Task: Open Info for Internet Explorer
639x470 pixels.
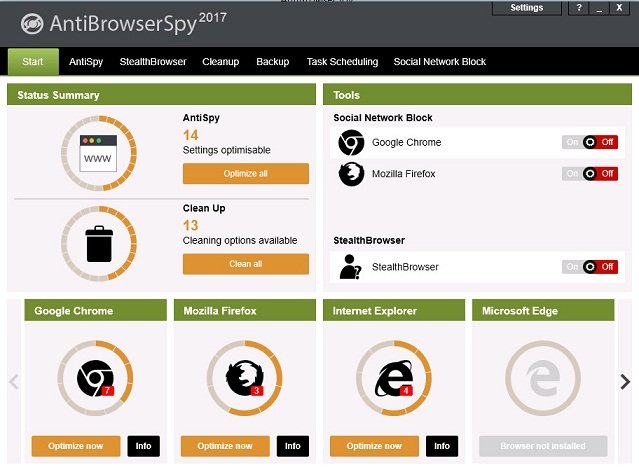Action: [x=442, y=446]
